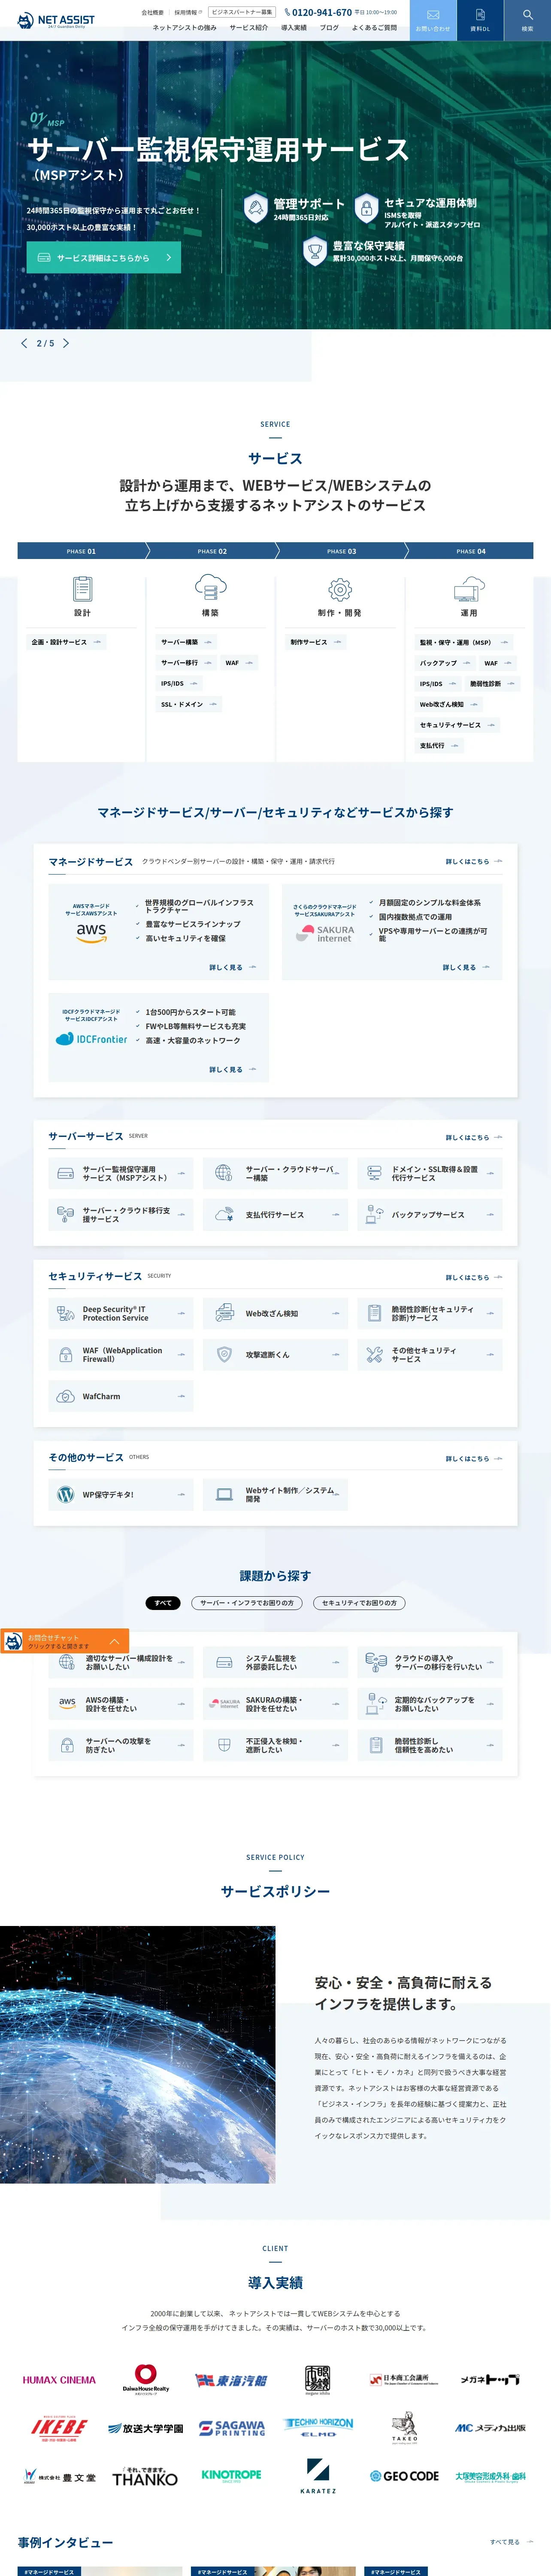
Task: Go to next hero slide arrow
Action: coord(66,343)
